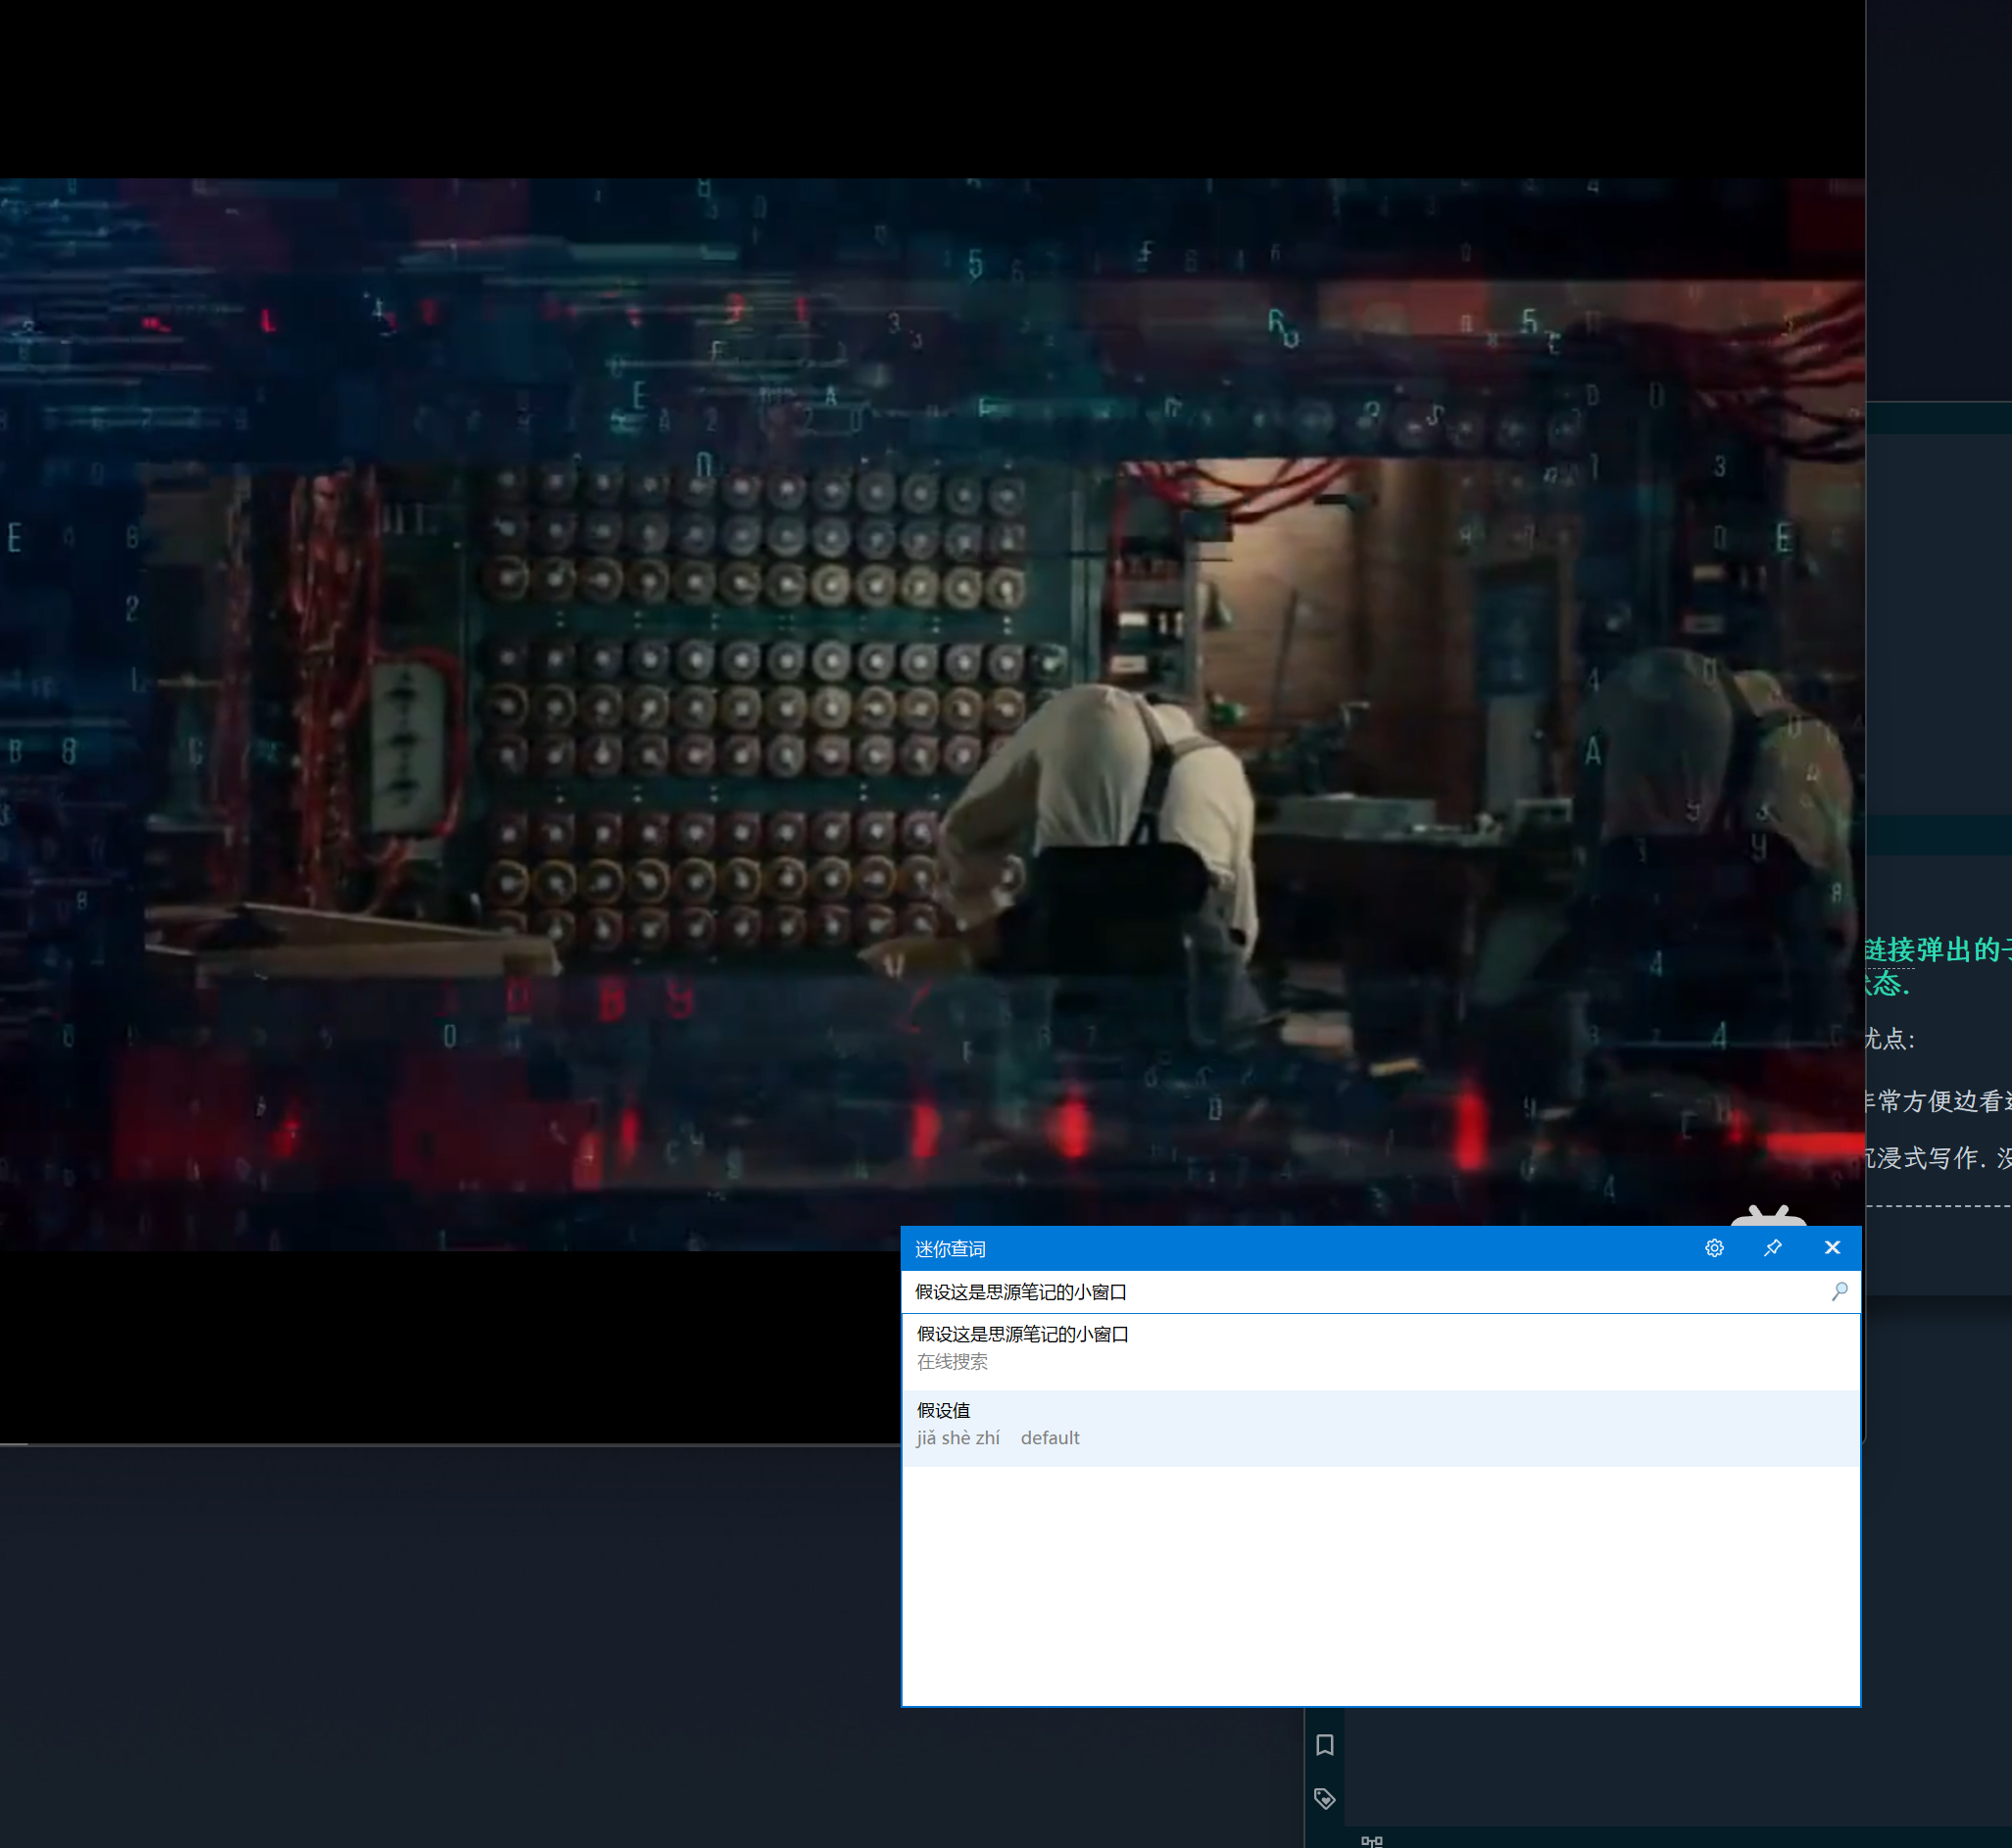Click the graph view icon at bottom
The image size is (2012, 1848).
[1372, 1840]
